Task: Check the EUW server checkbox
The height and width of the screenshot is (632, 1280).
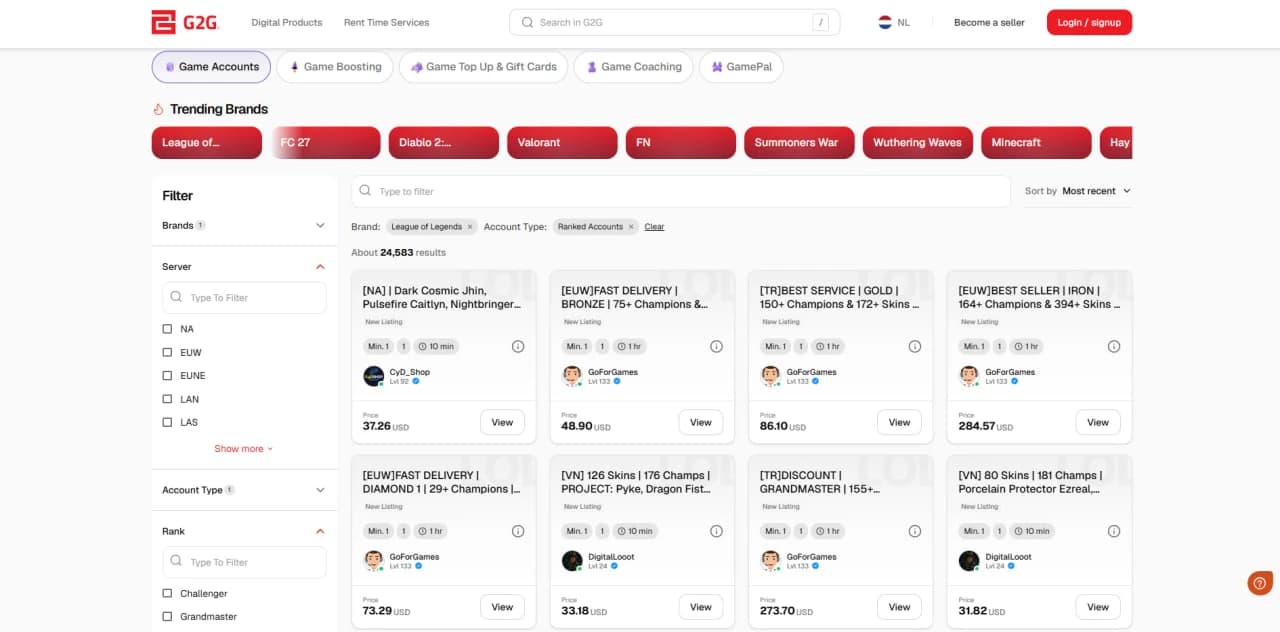Action: pos(167,352)
